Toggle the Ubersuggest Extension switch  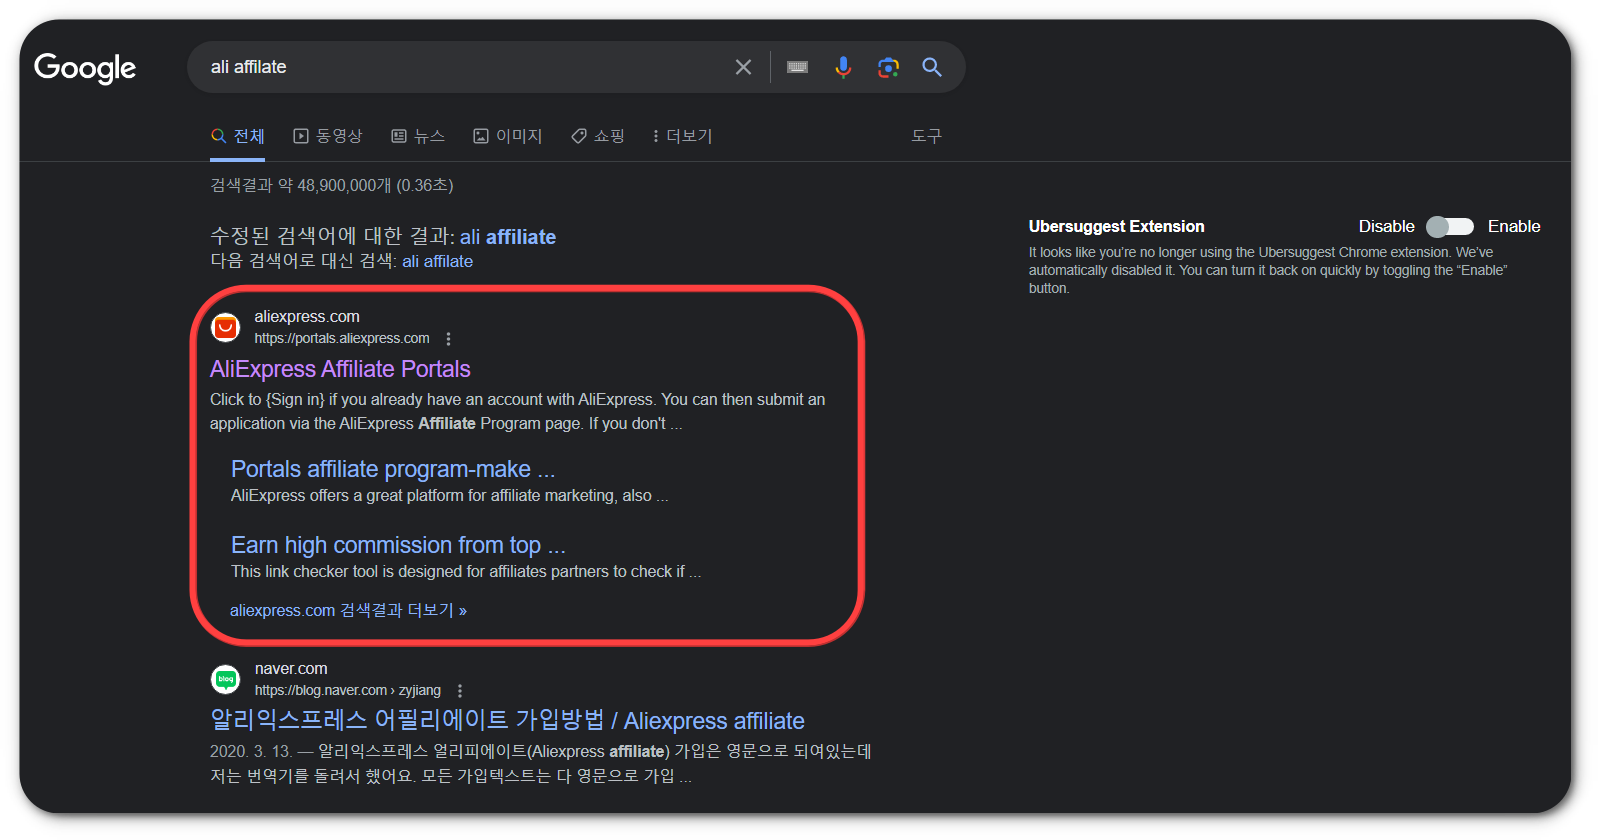tap(1450, 227)
